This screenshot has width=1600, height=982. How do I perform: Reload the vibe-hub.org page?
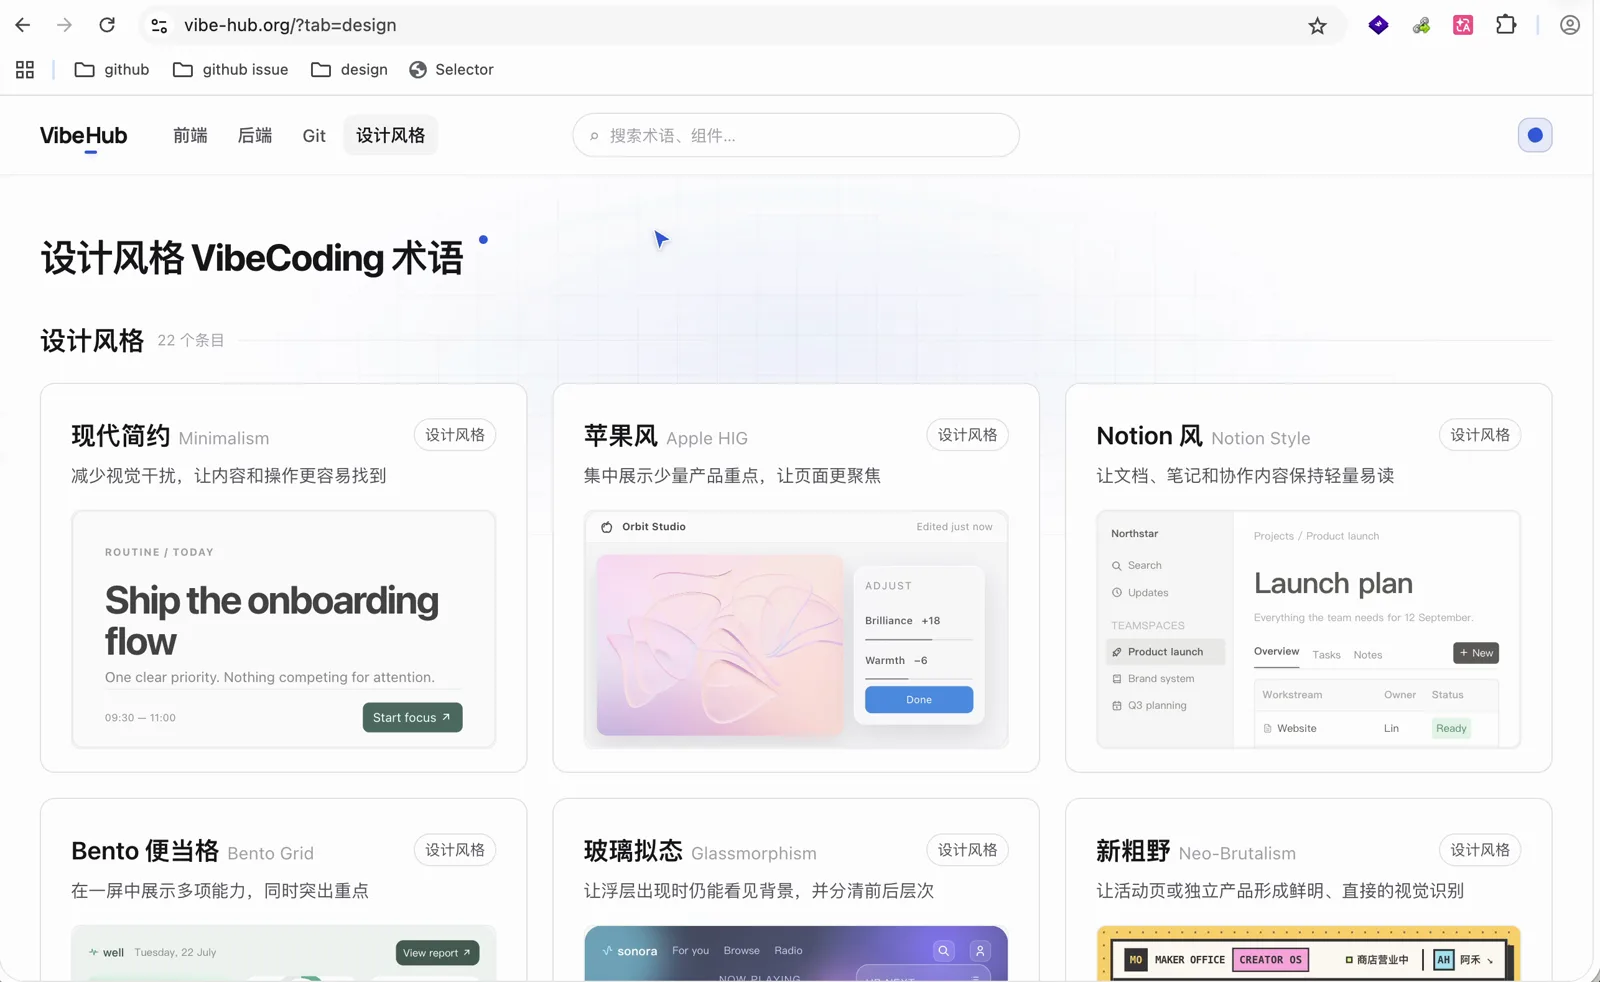pyautogui.click(x=107, y=25)
